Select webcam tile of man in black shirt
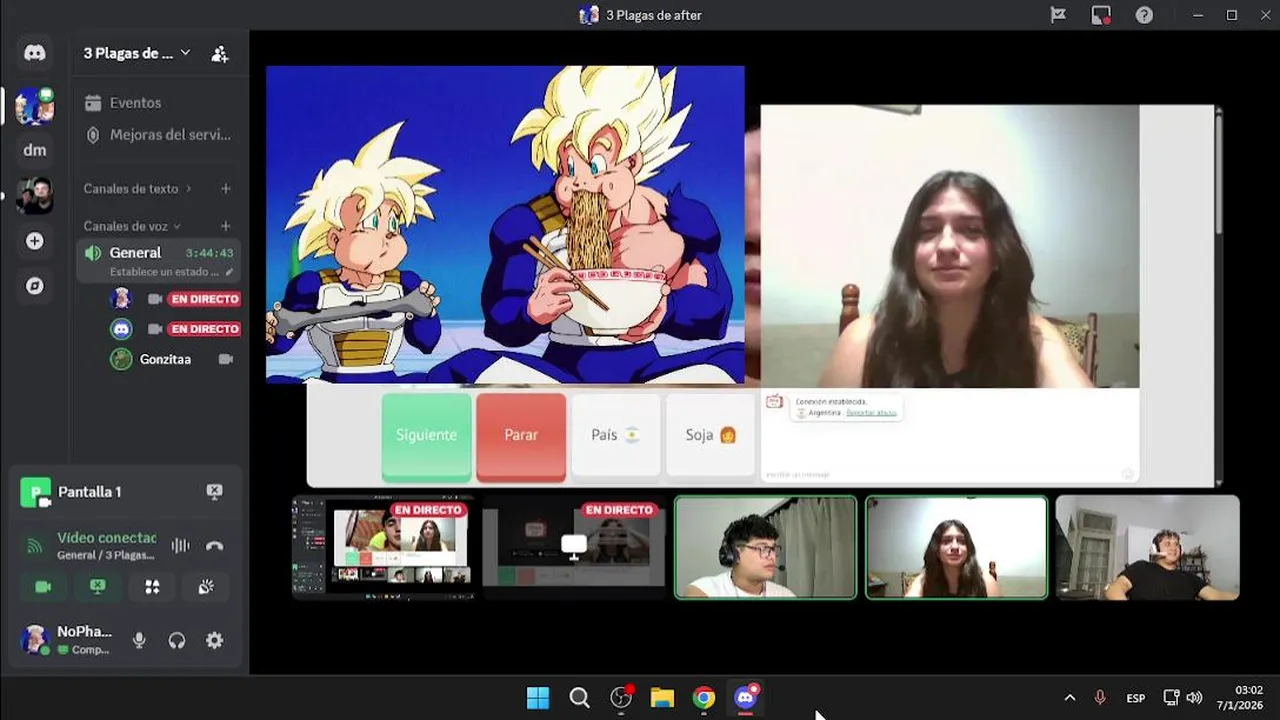 click(x=1148, y=548)
